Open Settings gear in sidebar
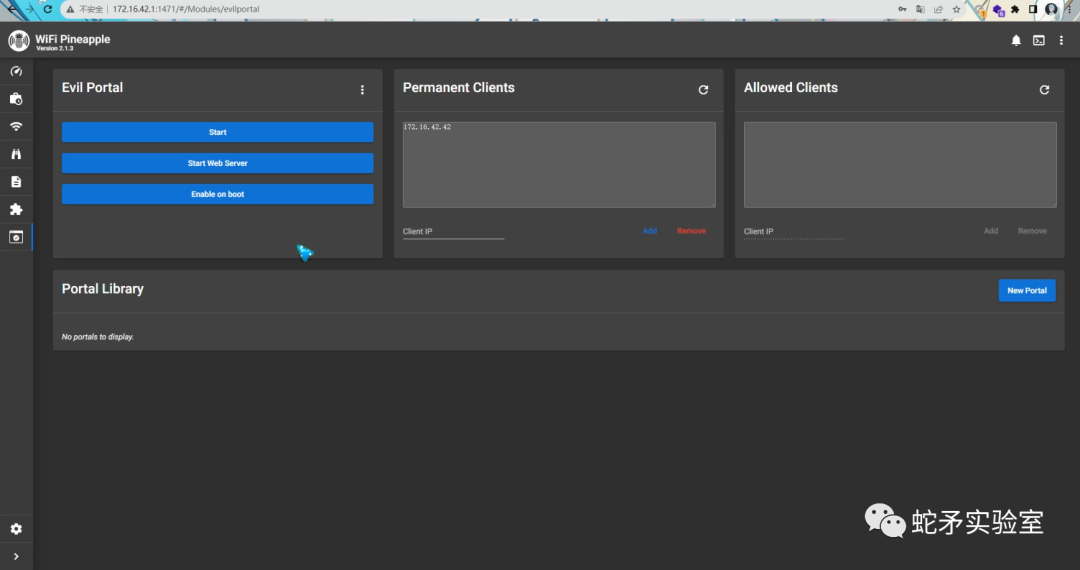 coord(16,529)
